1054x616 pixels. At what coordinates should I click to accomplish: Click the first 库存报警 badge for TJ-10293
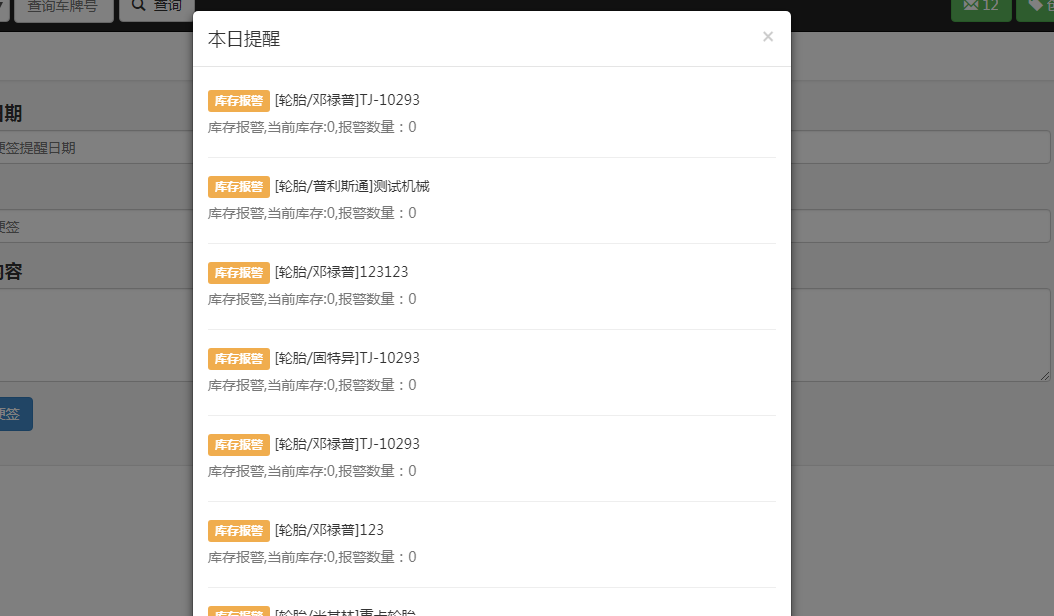click(238, 100)
